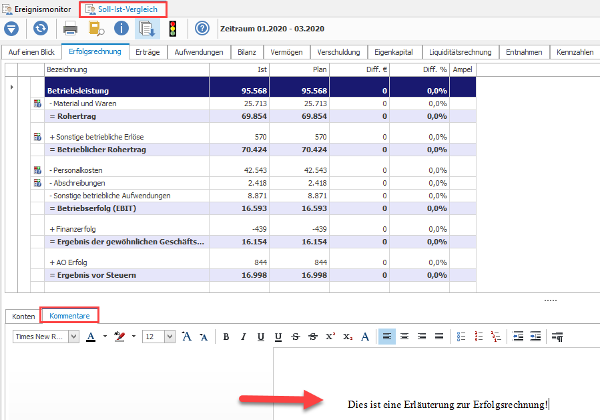600x420 pixels.
Task: Open the Liquiditätsrechnung tab
Action: point(460,52)
